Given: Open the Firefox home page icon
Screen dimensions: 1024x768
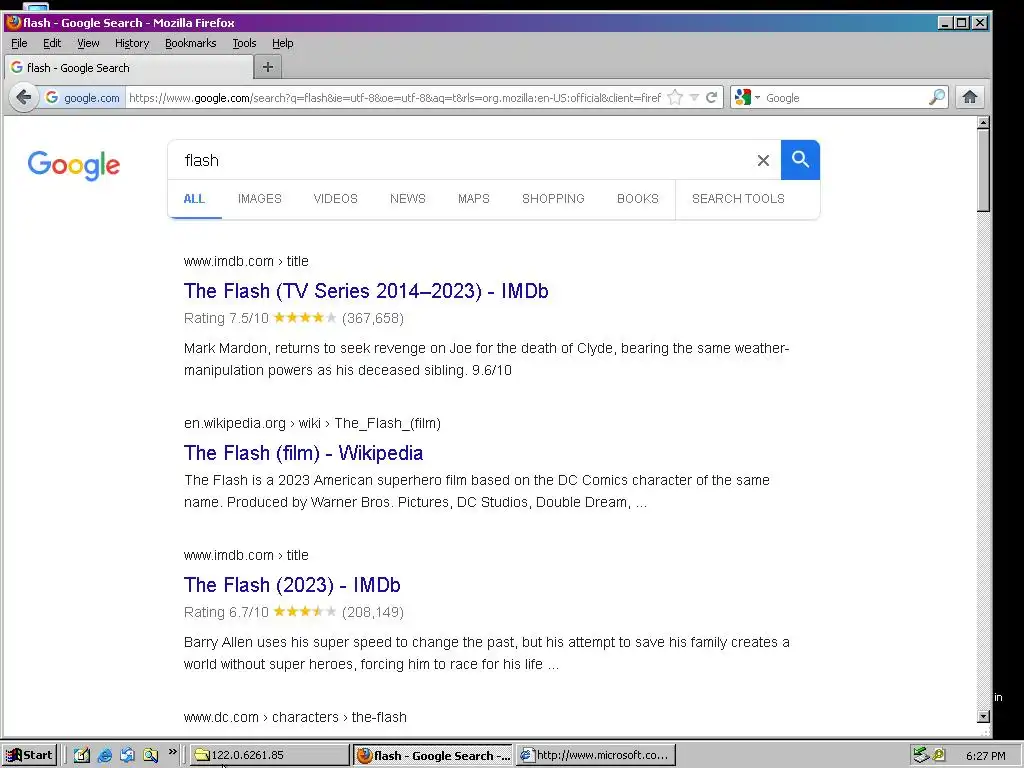Looking at the screenshot, I should (970, 97).
